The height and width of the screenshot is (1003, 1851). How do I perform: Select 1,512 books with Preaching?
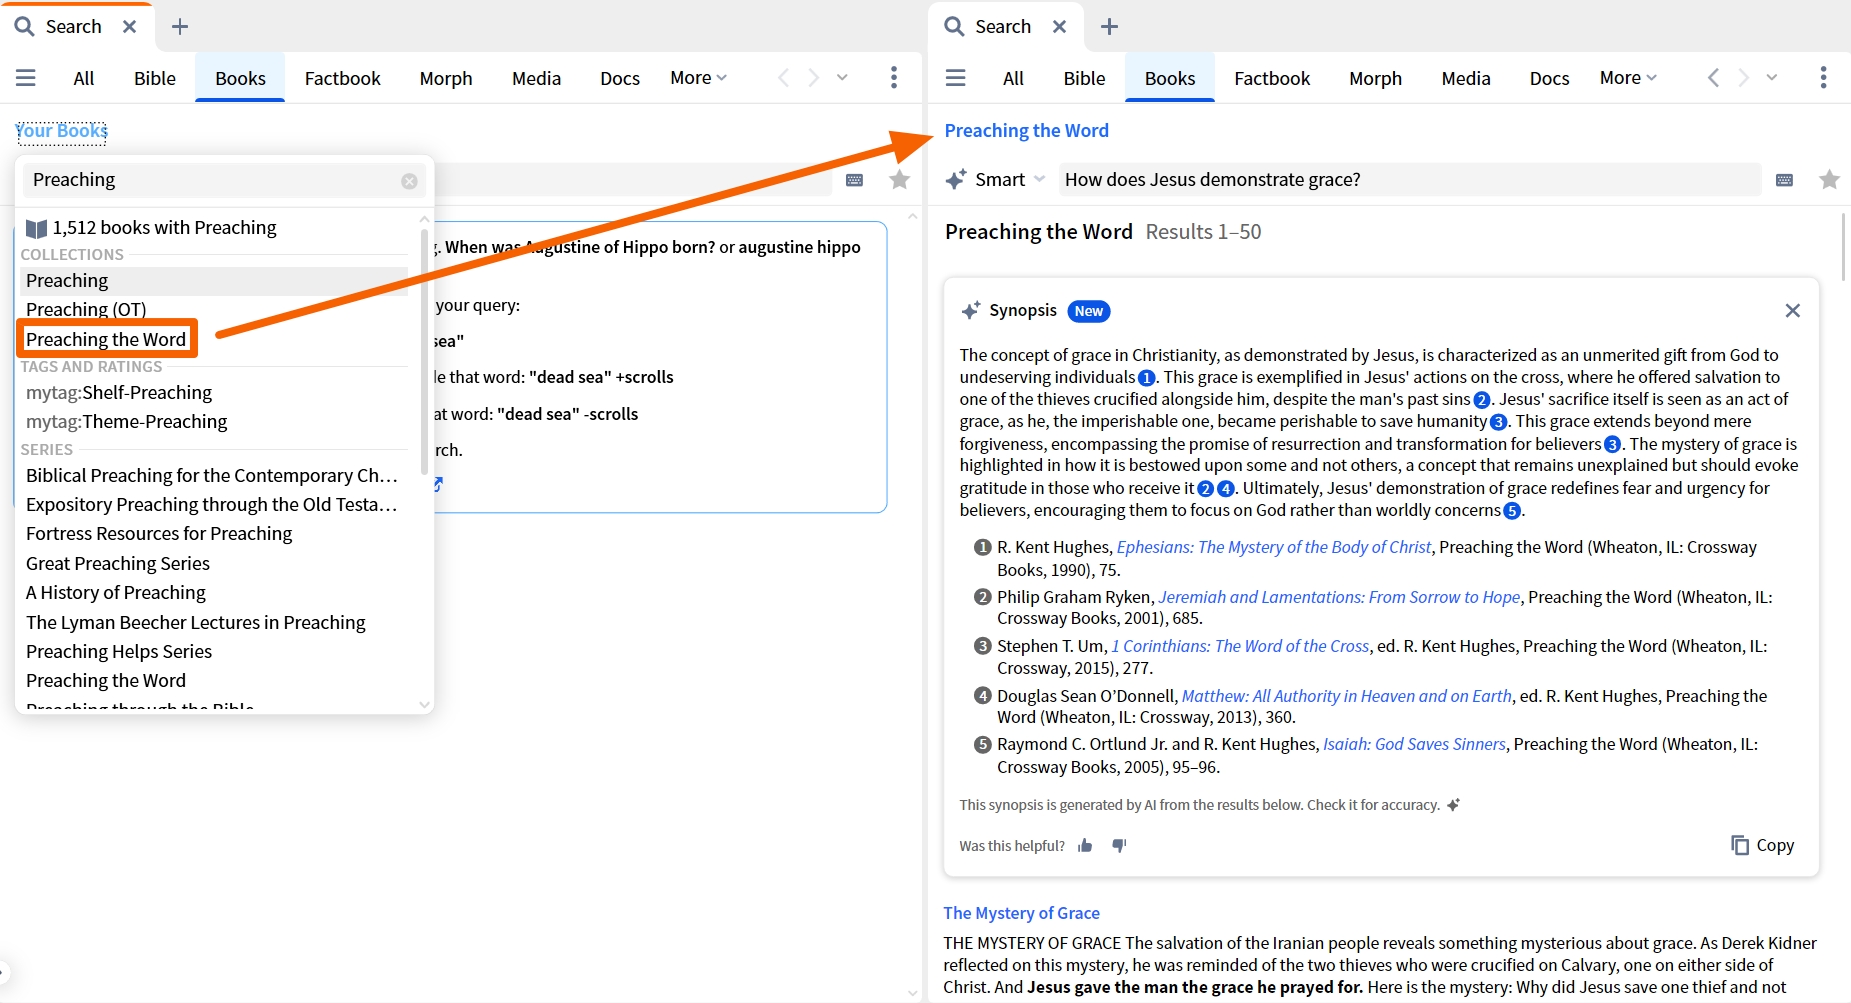coord(151,228)
